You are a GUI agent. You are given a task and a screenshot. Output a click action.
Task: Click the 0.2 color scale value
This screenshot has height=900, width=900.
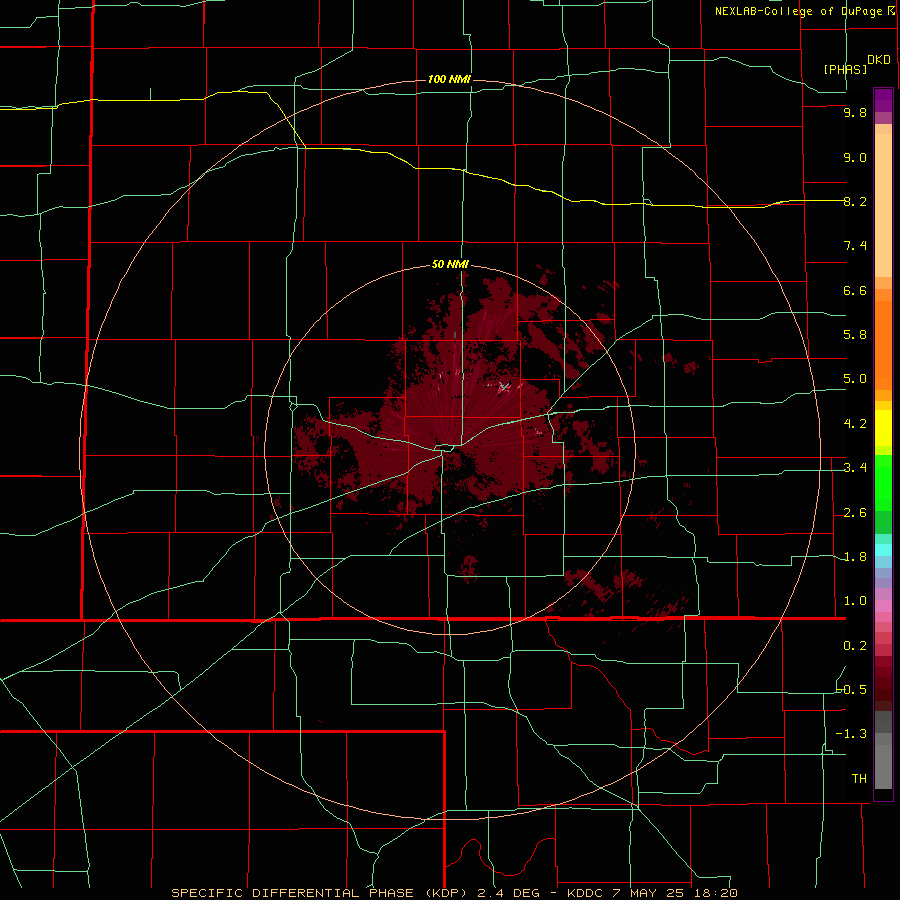tap(855, 646)
